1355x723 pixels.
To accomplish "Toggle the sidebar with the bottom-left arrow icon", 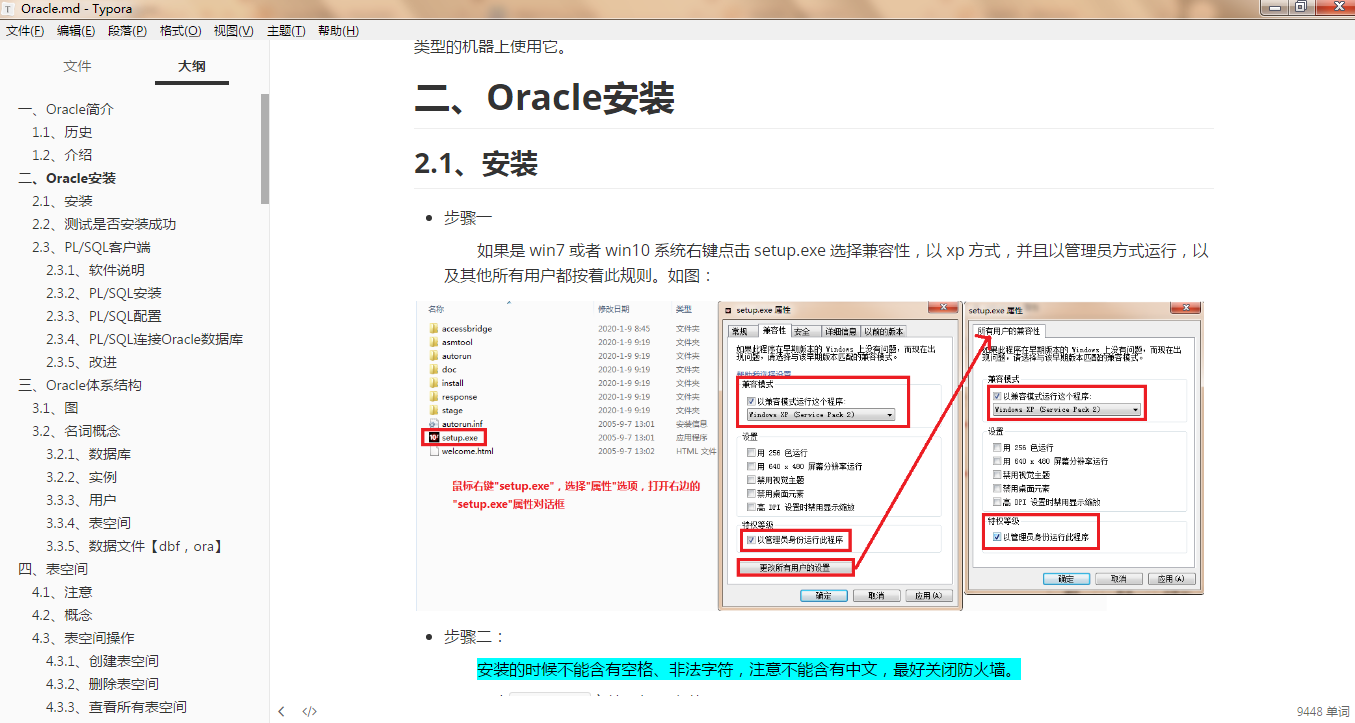I will 281,712.
